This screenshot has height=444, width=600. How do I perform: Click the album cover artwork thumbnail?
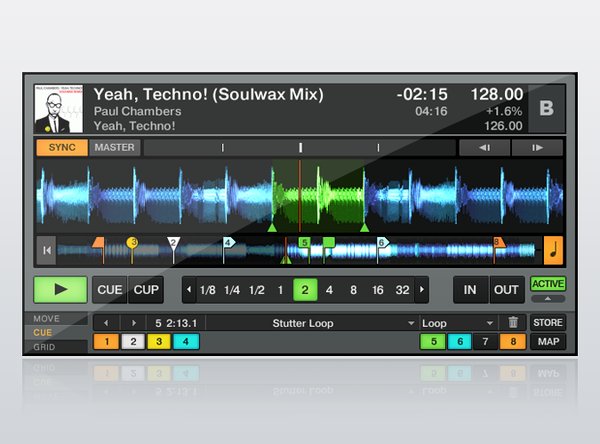59,108
